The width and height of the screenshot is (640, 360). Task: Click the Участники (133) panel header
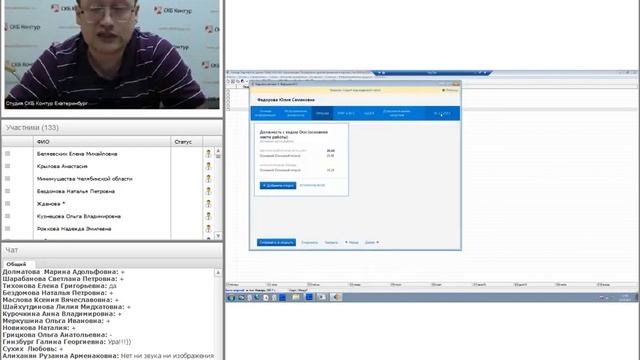click(x=112, y=128)
